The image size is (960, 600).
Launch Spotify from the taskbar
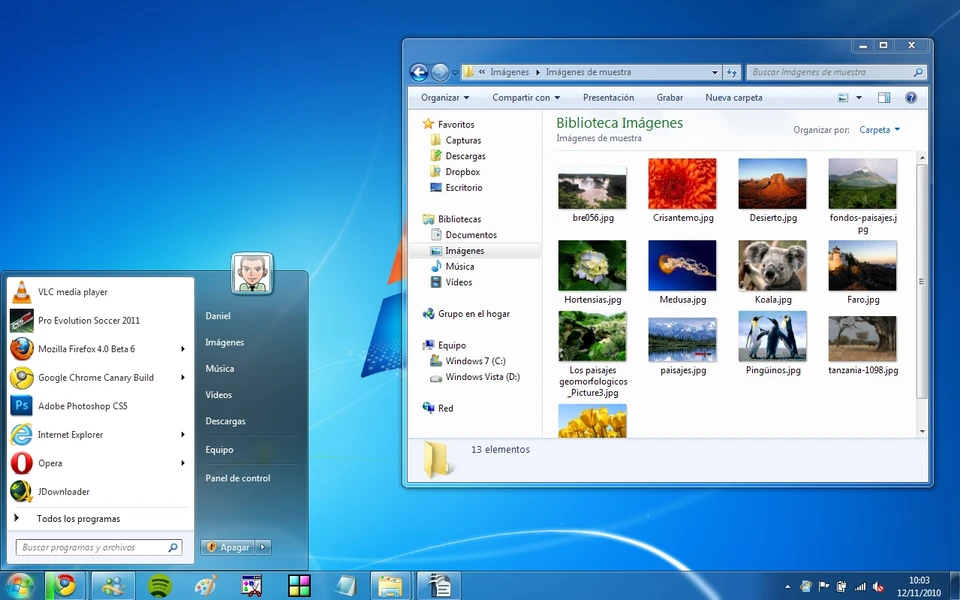(x=157, y=585)
